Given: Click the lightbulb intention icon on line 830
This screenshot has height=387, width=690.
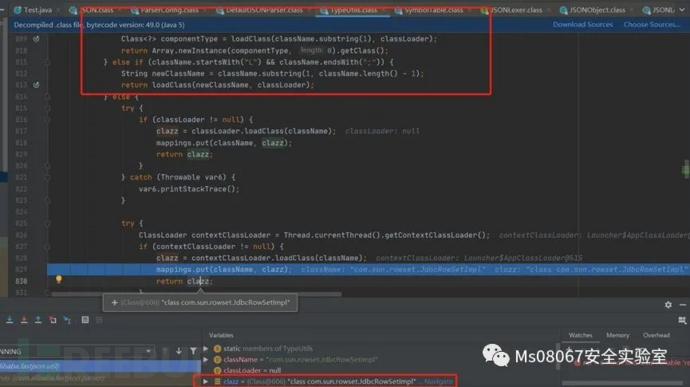Looking at the screenshot, I should (59, 280).
